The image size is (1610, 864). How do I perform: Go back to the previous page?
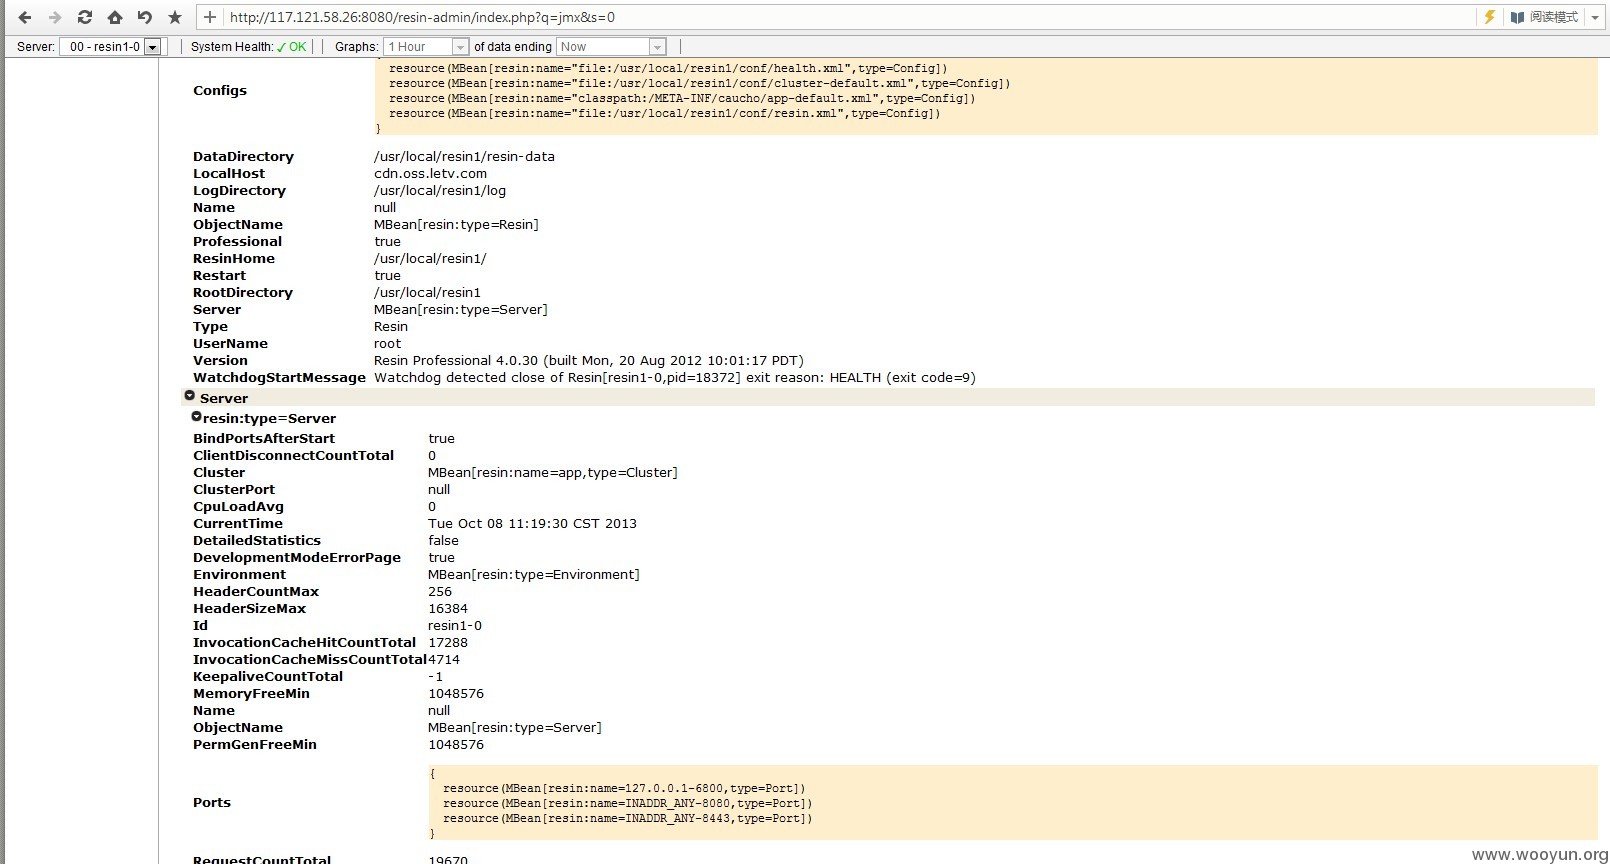25,17
